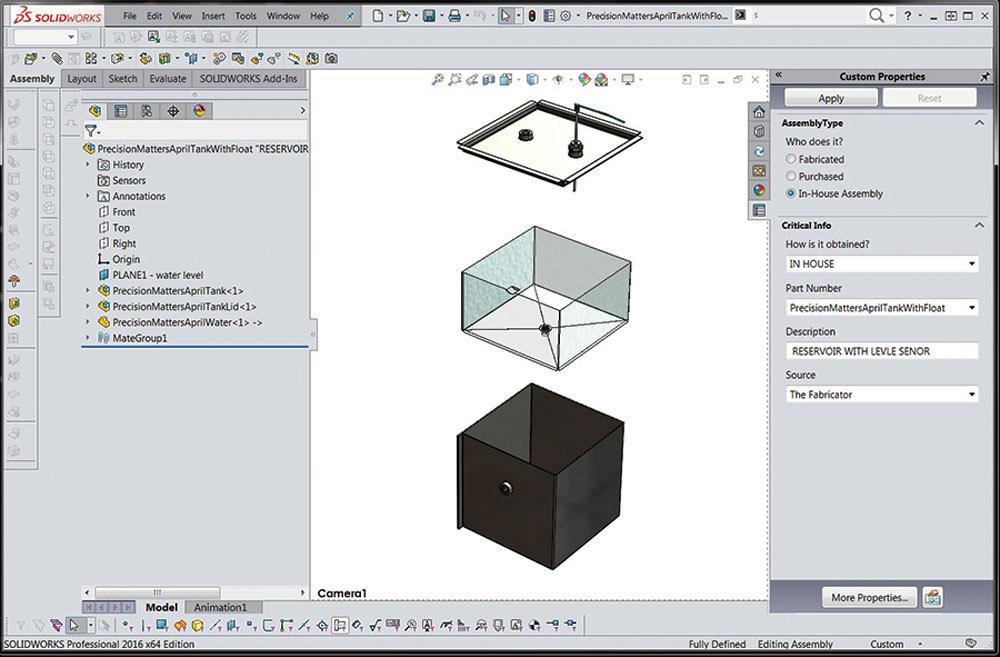Viewport: 1000px width, 657px height.
Task: Open Appearances color ball icon in task pane
Action: pyautogui.click(x=759, y=190)
